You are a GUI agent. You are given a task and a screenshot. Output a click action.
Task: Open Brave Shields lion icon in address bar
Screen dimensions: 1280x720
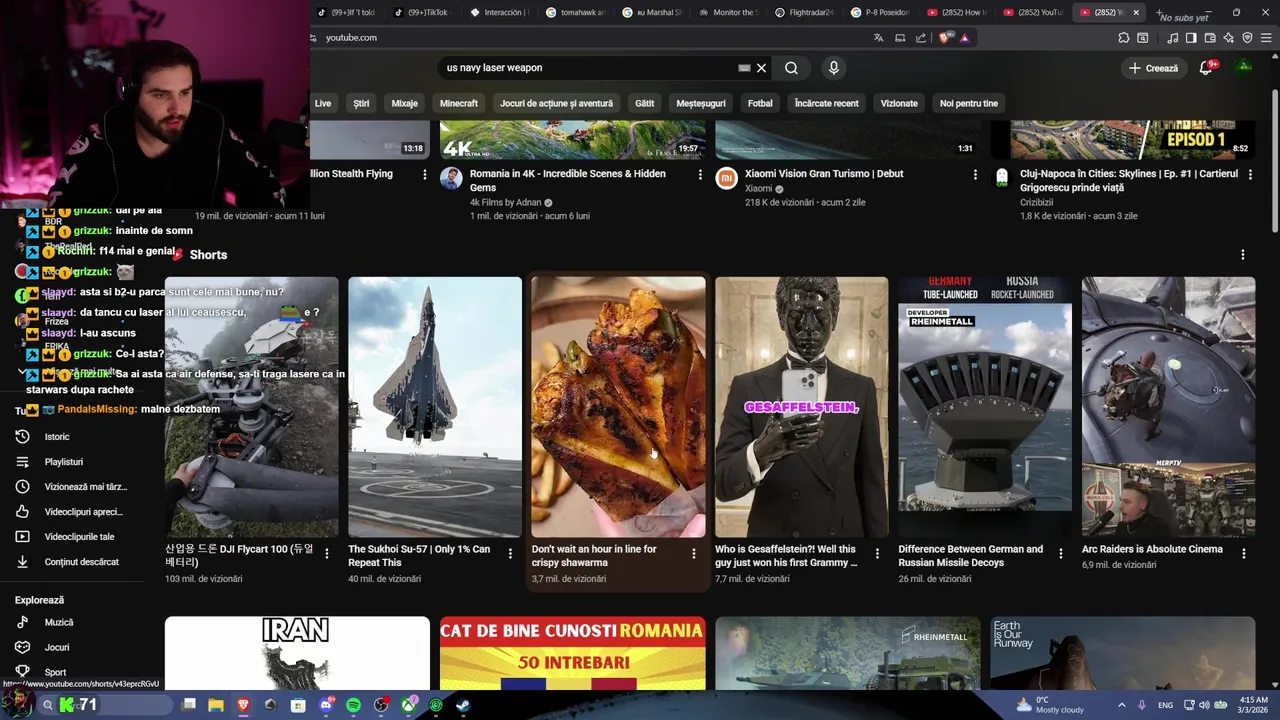[946, 38]
